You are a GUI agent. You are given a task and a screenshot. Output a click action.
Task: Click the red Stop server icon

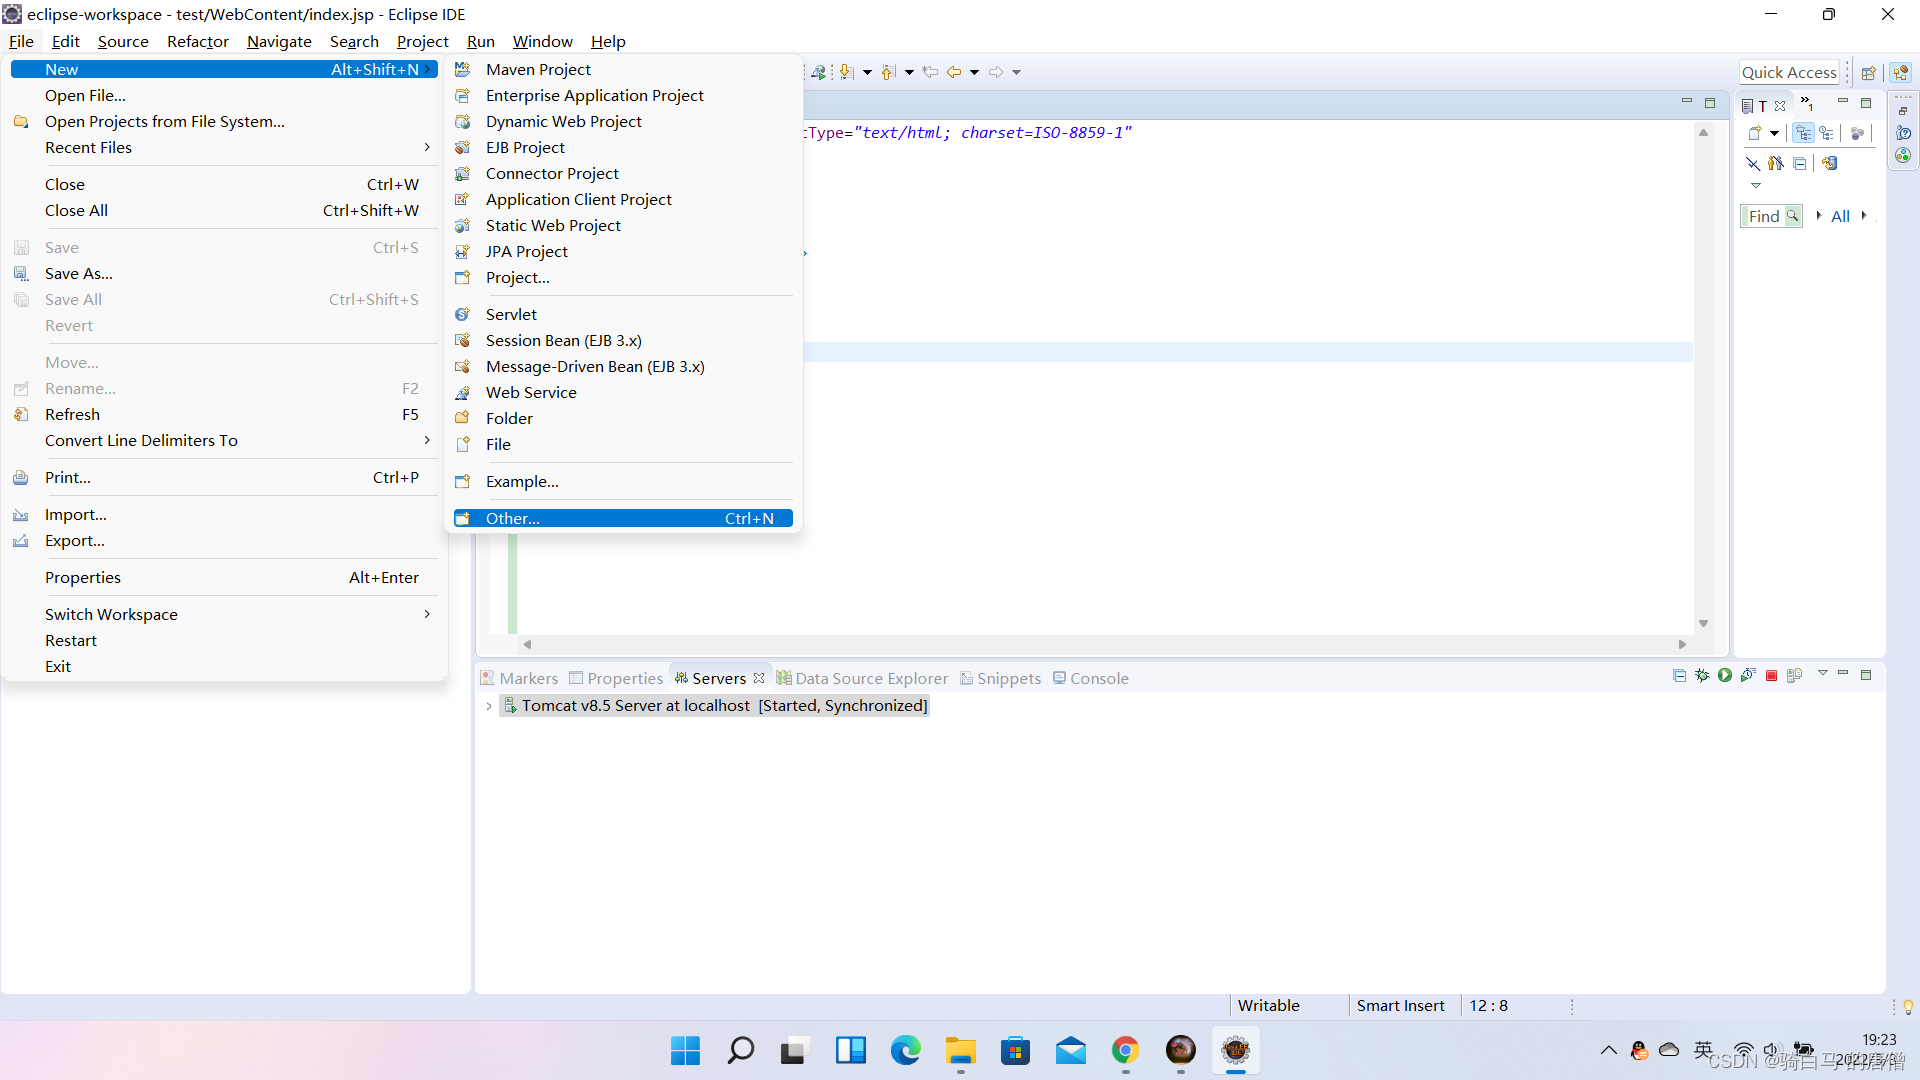point(1772,676)
